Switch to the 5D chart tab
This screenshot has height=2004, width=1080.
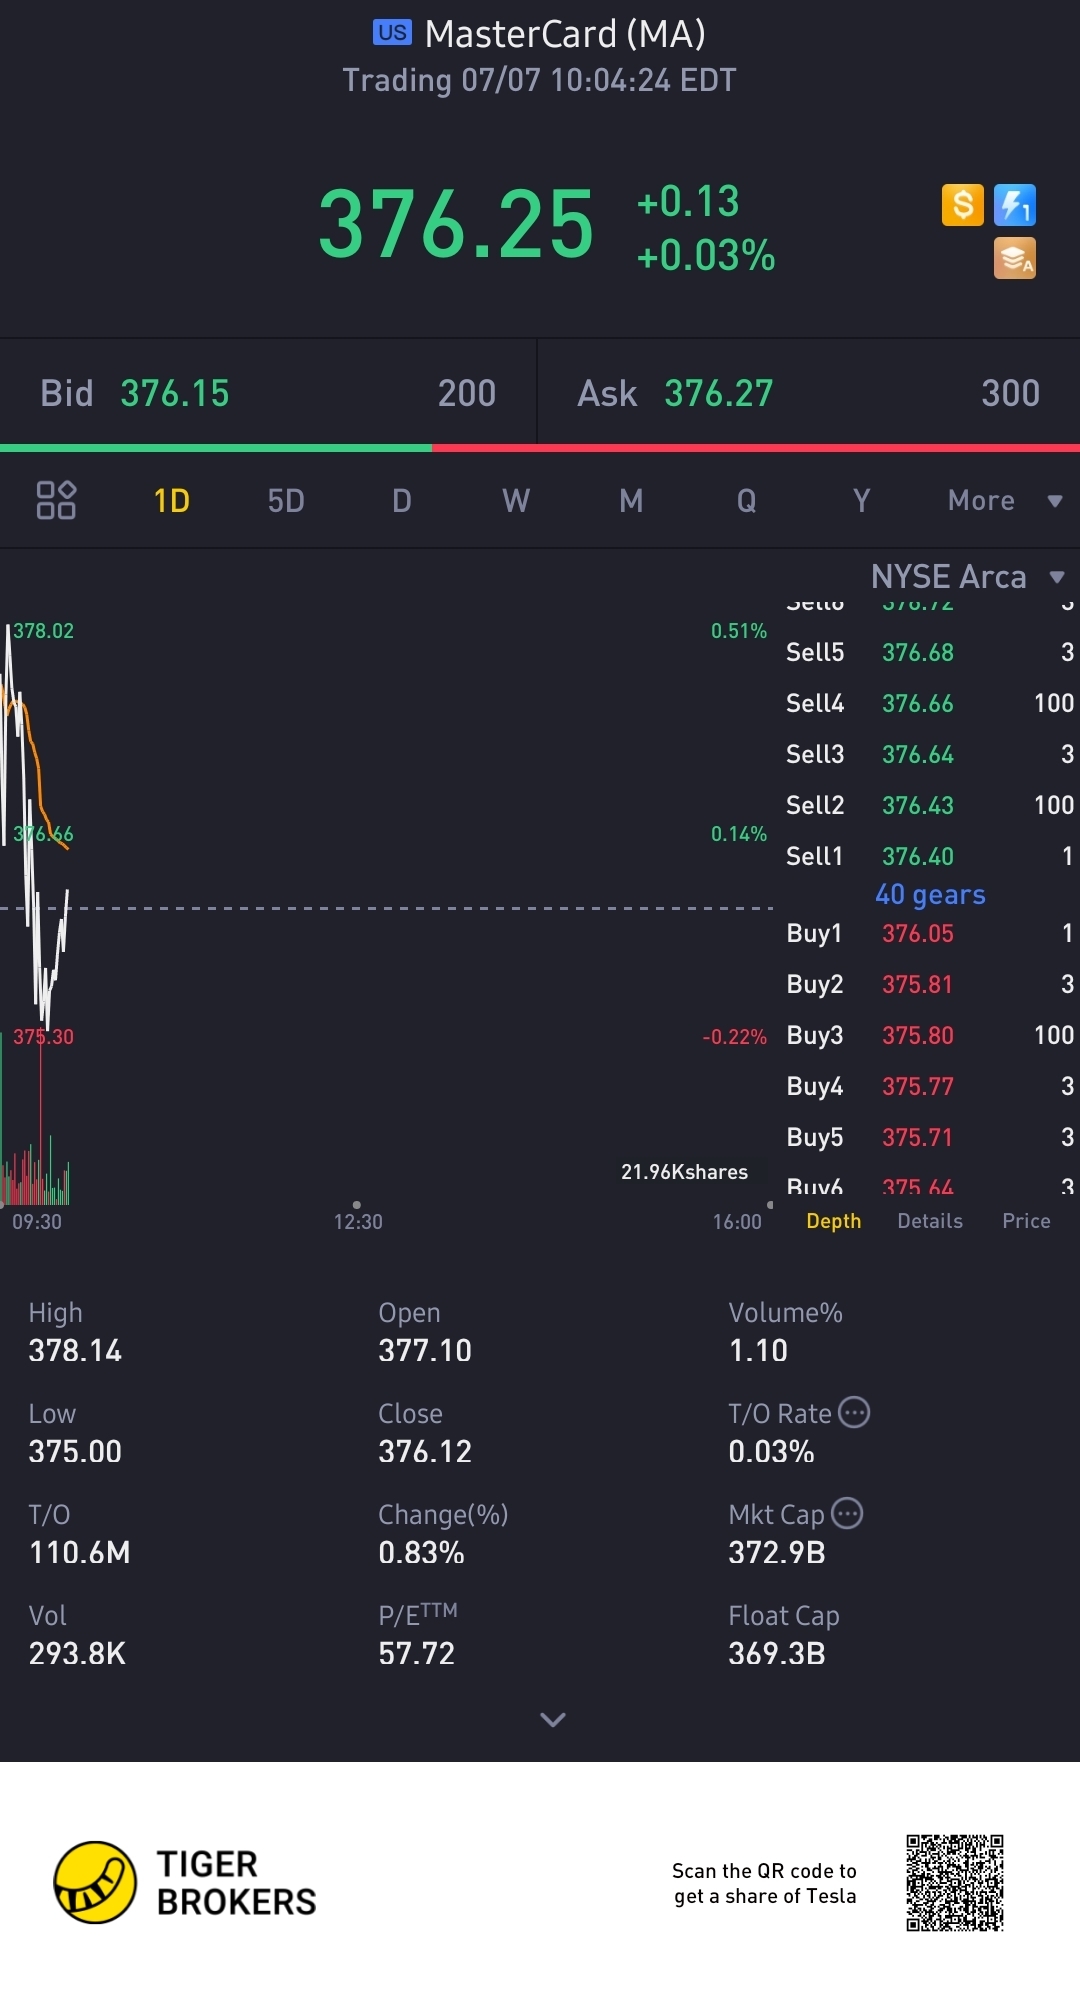pyautogui.click(x=286, y=500)
